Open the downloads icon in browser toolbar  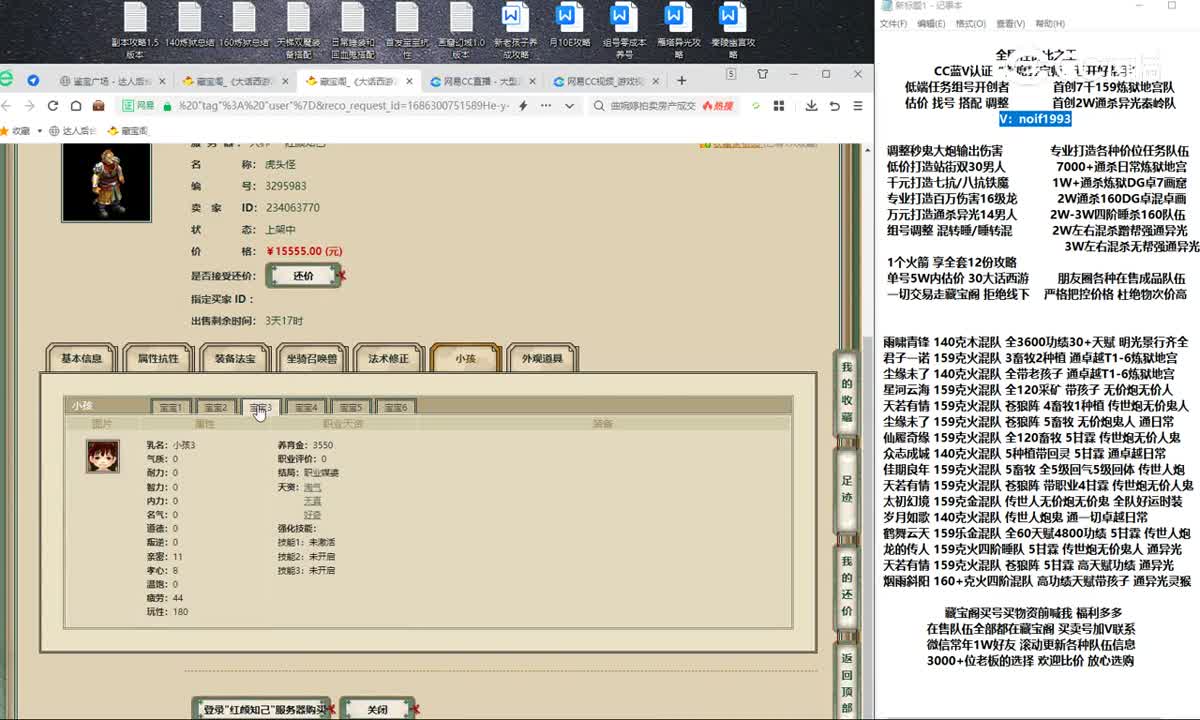click(x=811, y=105)
